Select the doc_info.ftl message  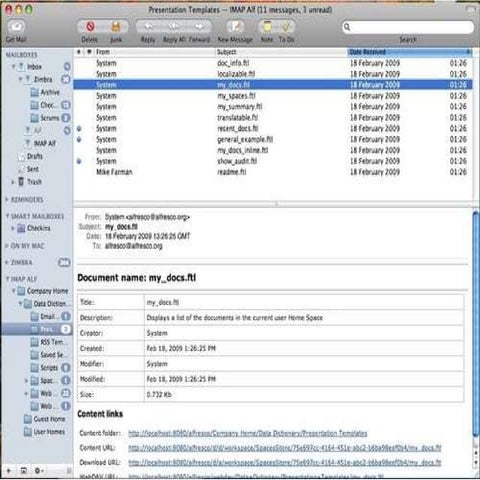pyautogui.click(x=273, y=63)
